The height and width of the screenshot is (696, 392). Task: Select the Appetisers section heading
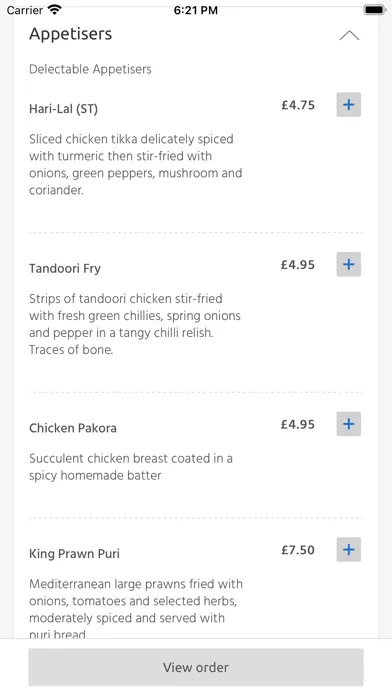pyautogui.click(x=71, y=34)
